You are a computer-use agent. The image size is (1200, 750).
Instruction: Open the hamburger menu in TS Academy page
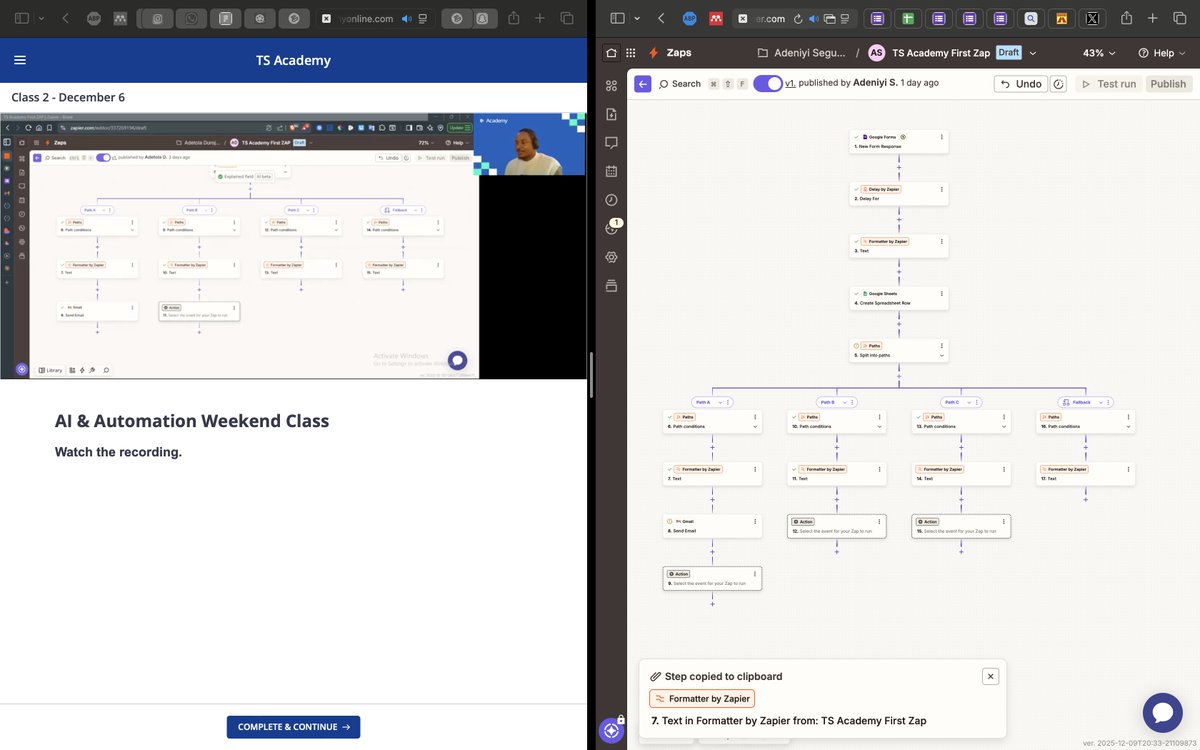[x=20, y=60]
